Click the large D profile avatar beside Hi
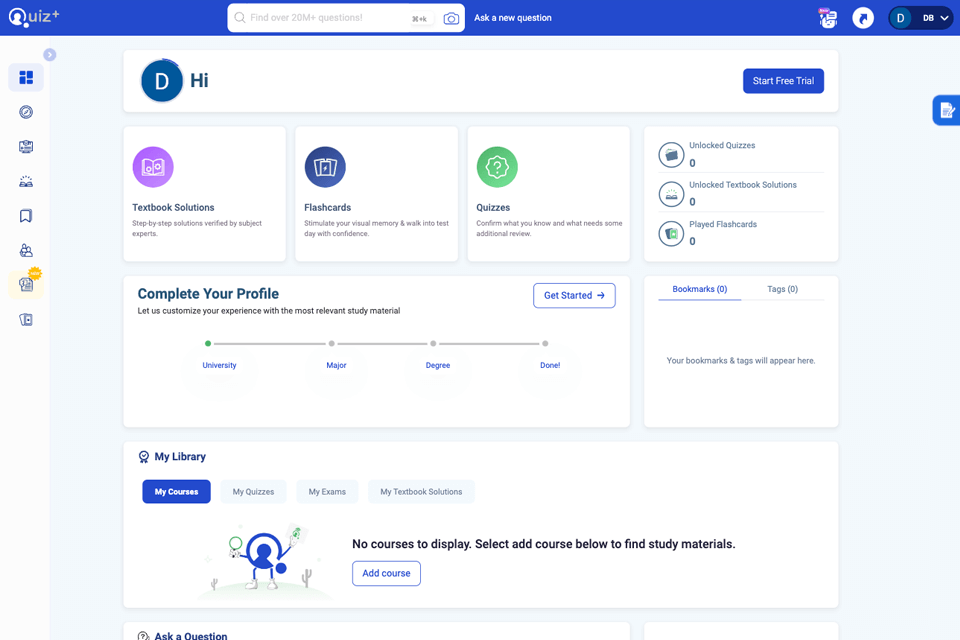 [x=162, y=81]
